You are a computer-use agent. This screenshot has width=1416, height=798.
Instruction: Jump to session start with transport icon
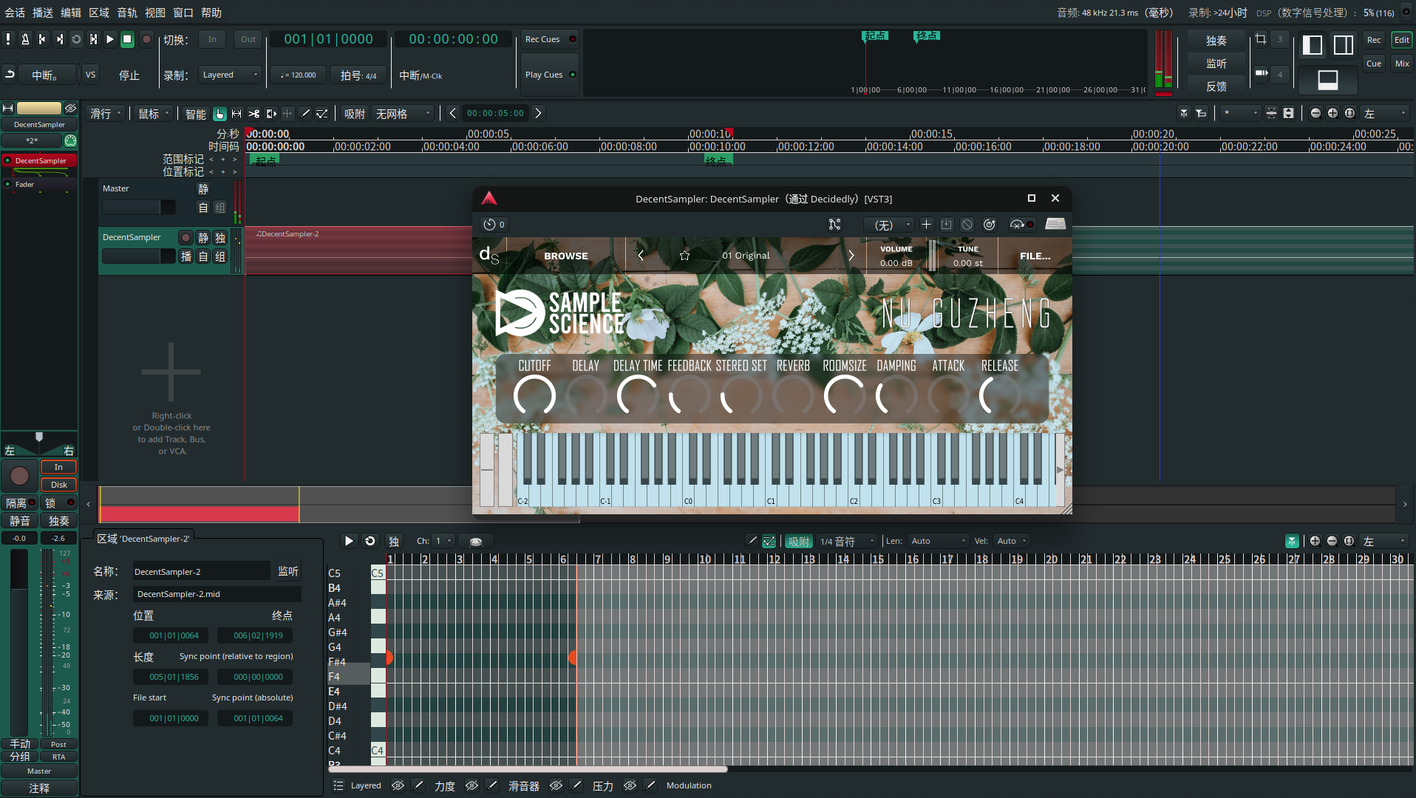42,39
